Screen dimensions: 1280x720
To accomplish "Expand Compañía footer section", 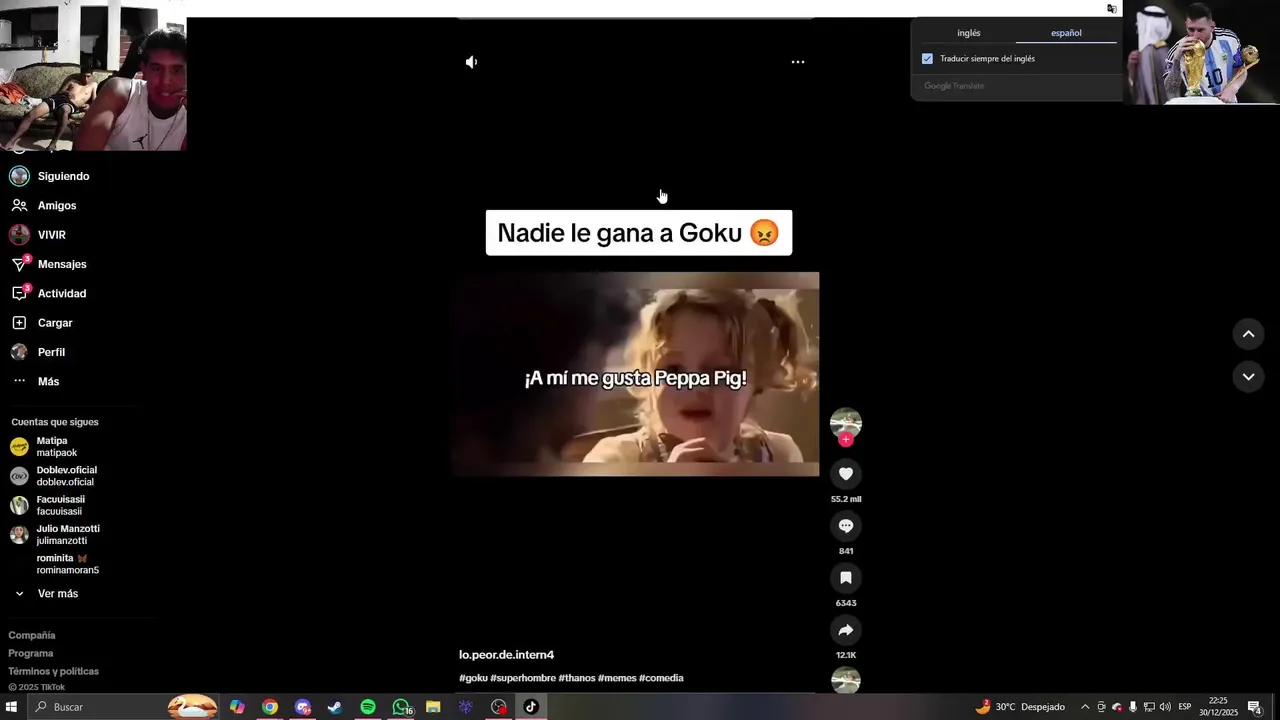I will (x=32, y=635).
